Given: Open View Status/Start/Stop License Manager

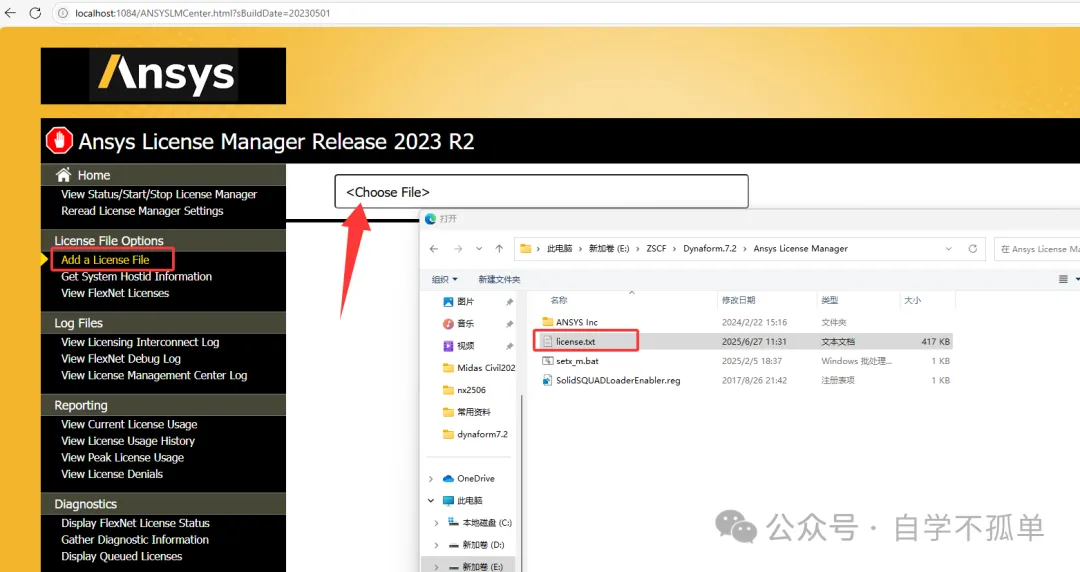Looking at the screenshot, I should click(x=159, y=194).
